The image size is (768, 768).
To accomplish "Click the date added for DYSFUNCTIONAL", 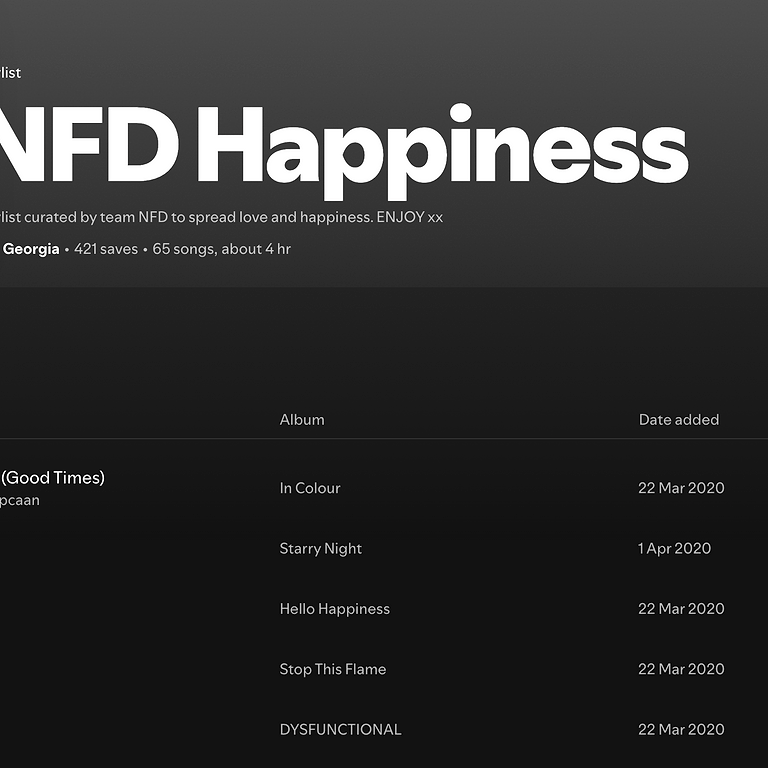I will (x=681, y=729).
